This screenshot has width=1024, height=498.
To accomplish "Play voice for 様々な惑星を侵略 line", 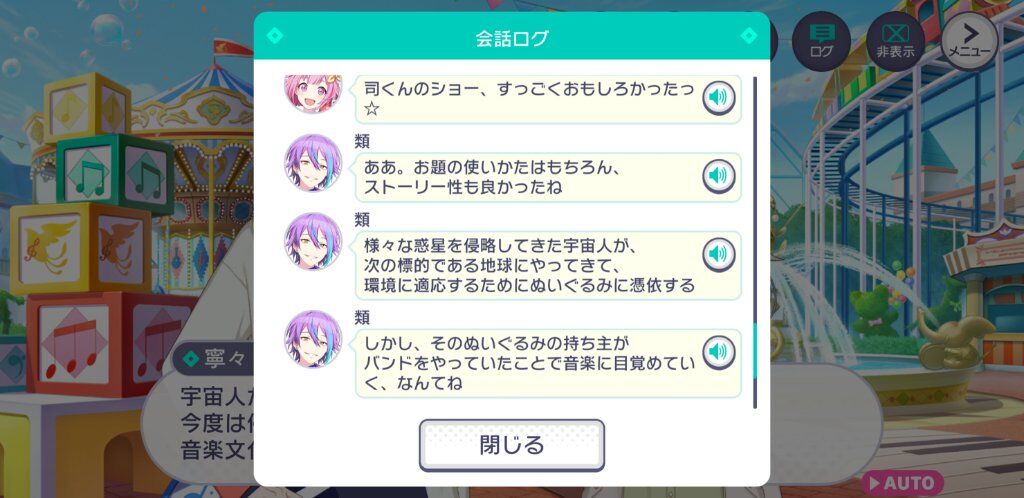I will 718,255.
